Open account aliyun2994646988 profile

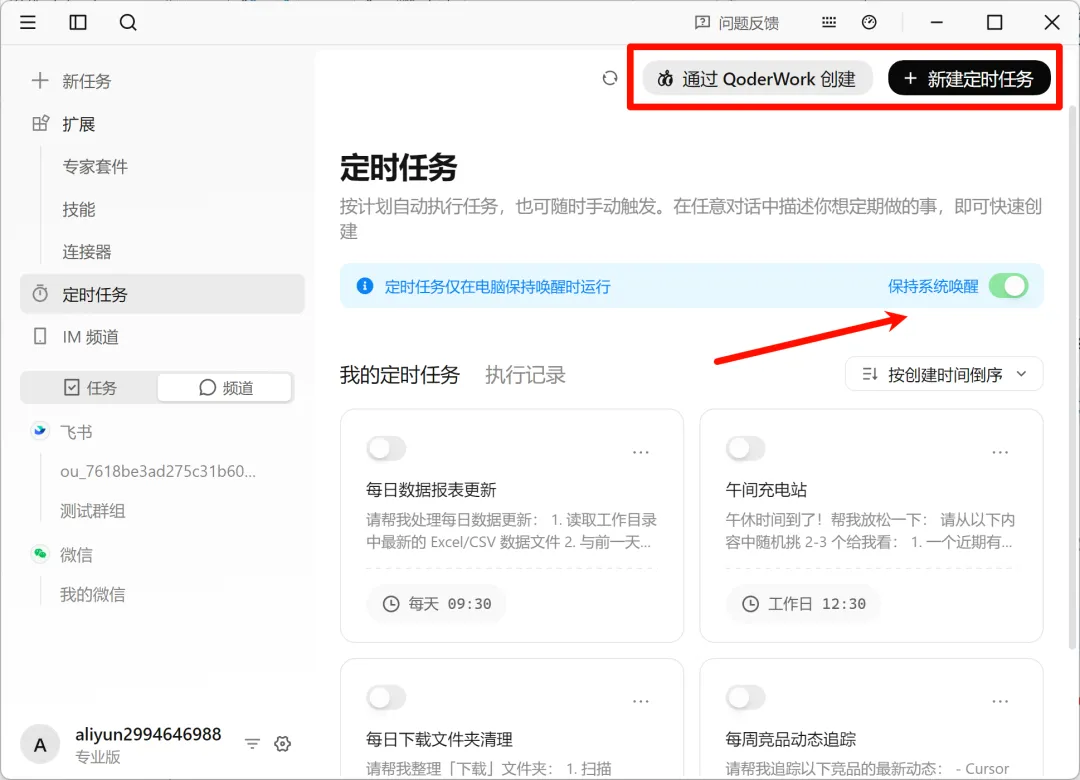(x=148, y=735)
